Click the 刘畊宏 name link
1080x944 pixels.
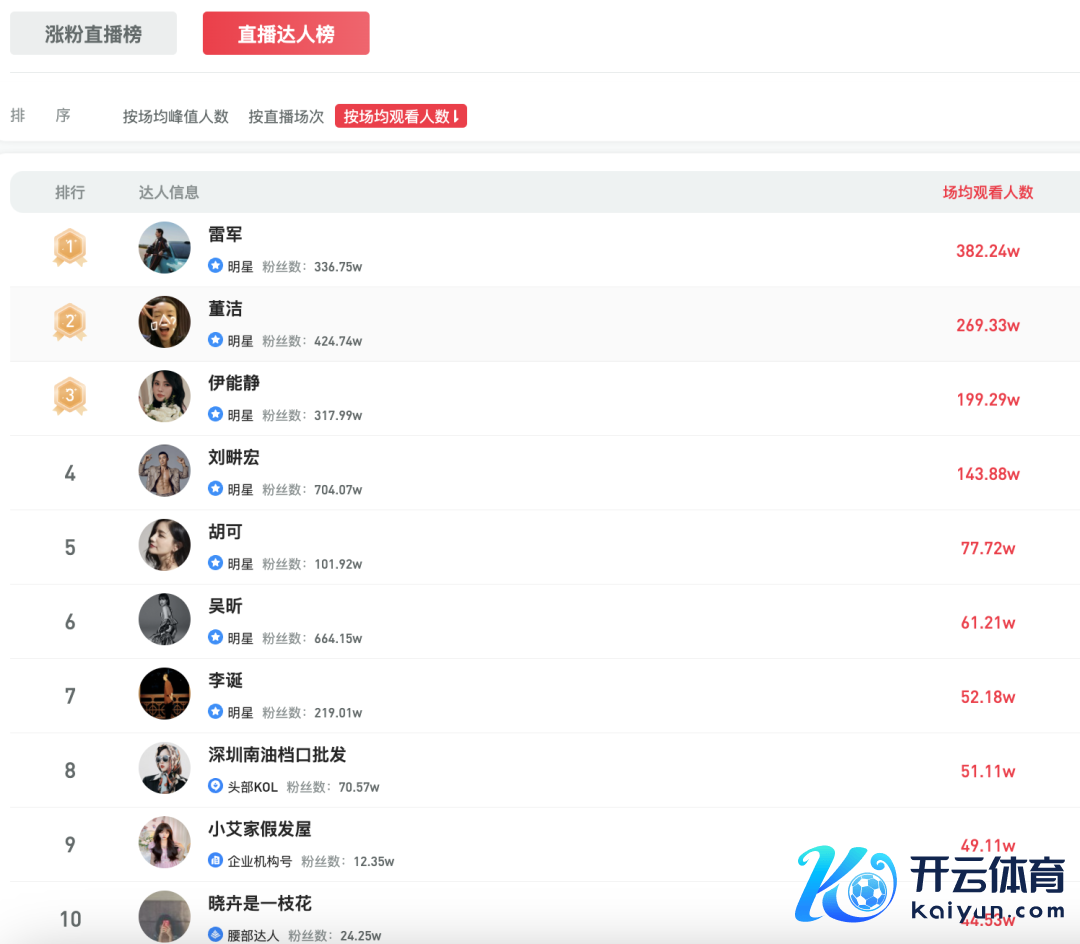[233, 458]
